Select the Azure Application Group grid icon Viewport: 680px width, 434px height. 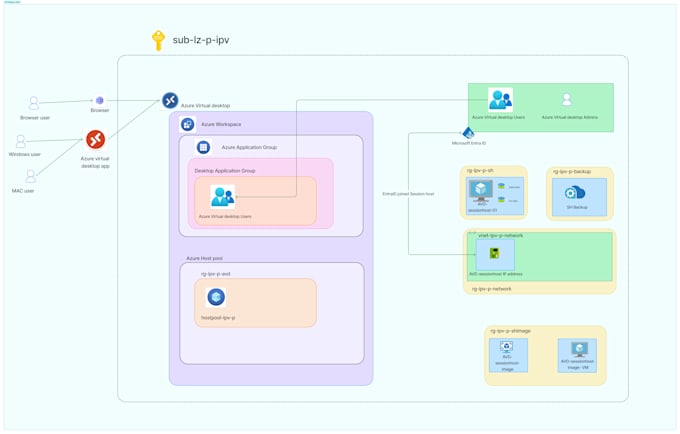pyautogui.click(x=203, y=147)
